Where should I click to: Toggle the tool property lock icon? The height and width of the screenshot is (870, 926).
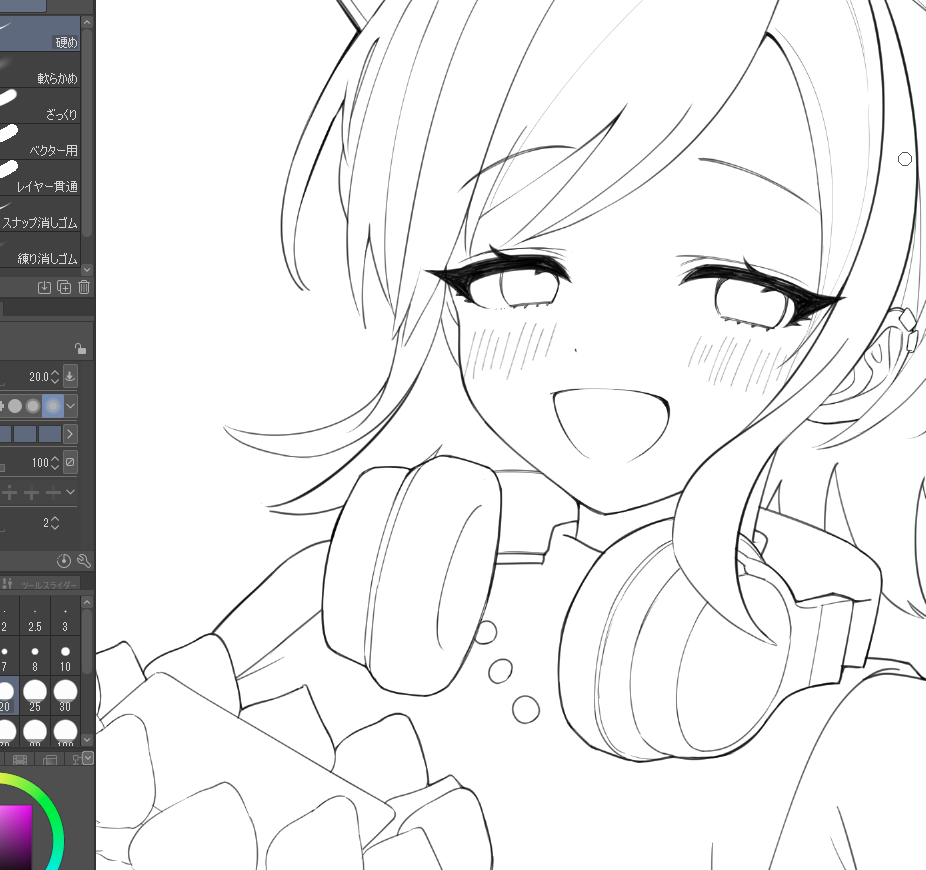[80, 349]
